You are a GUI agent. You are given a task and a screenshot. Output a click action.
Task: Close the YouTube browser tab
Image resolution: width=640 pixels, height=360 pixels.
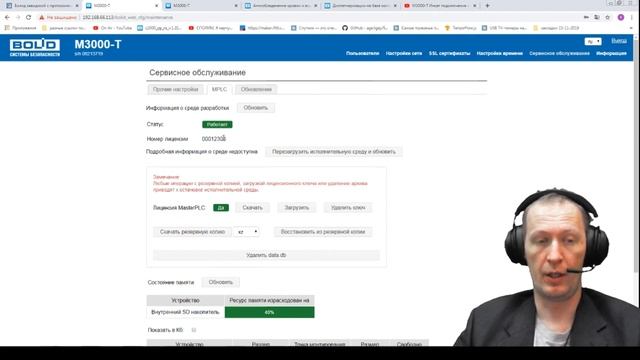click(x=475, y=6)
